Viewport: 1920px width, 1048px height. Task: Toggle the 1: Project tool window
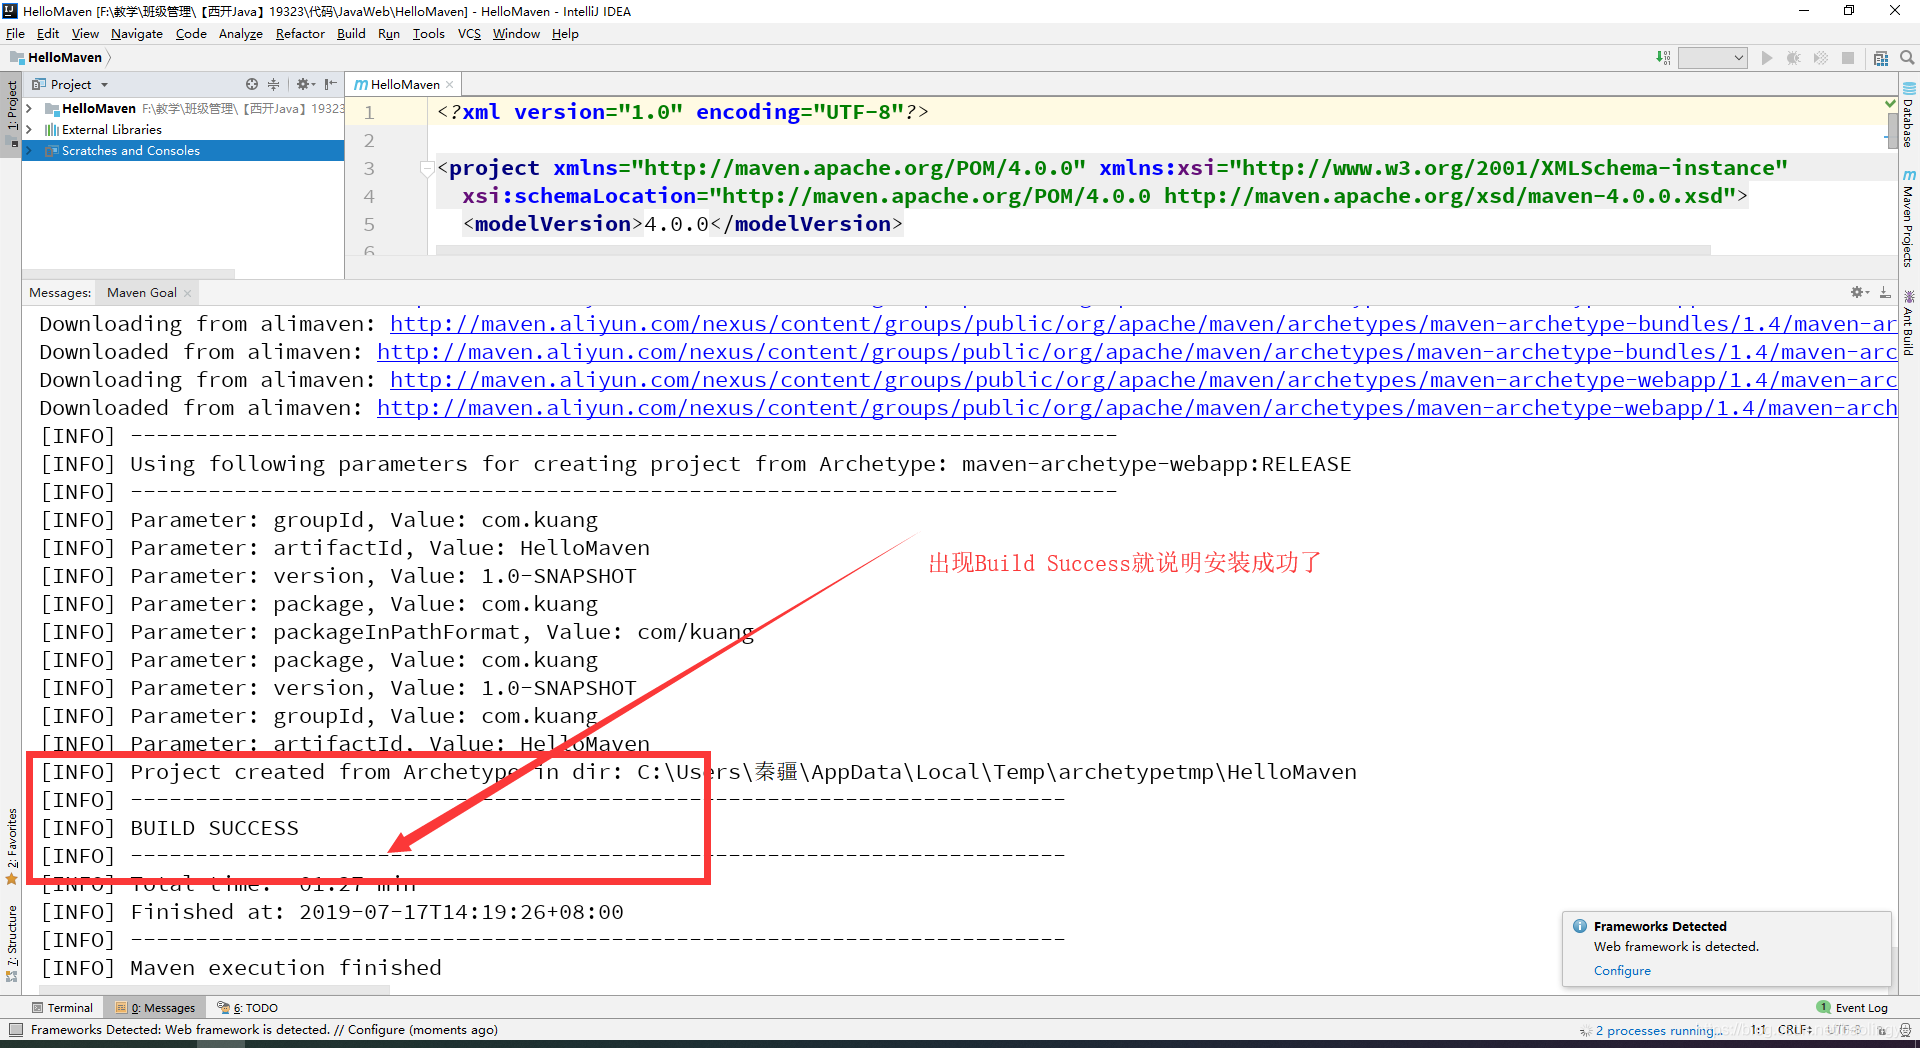tap(11, 110)
